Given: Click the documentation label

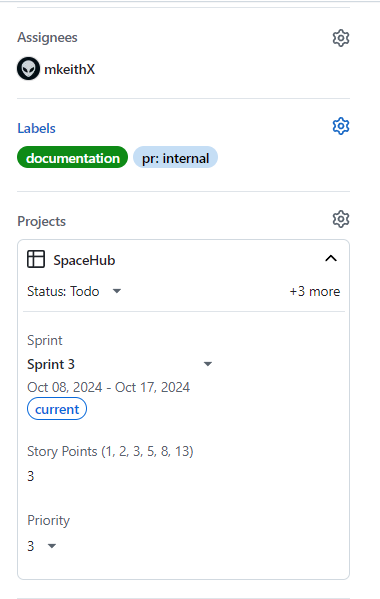Looking at the screenshot, I should pyautogui.click(x=73, y=157).
